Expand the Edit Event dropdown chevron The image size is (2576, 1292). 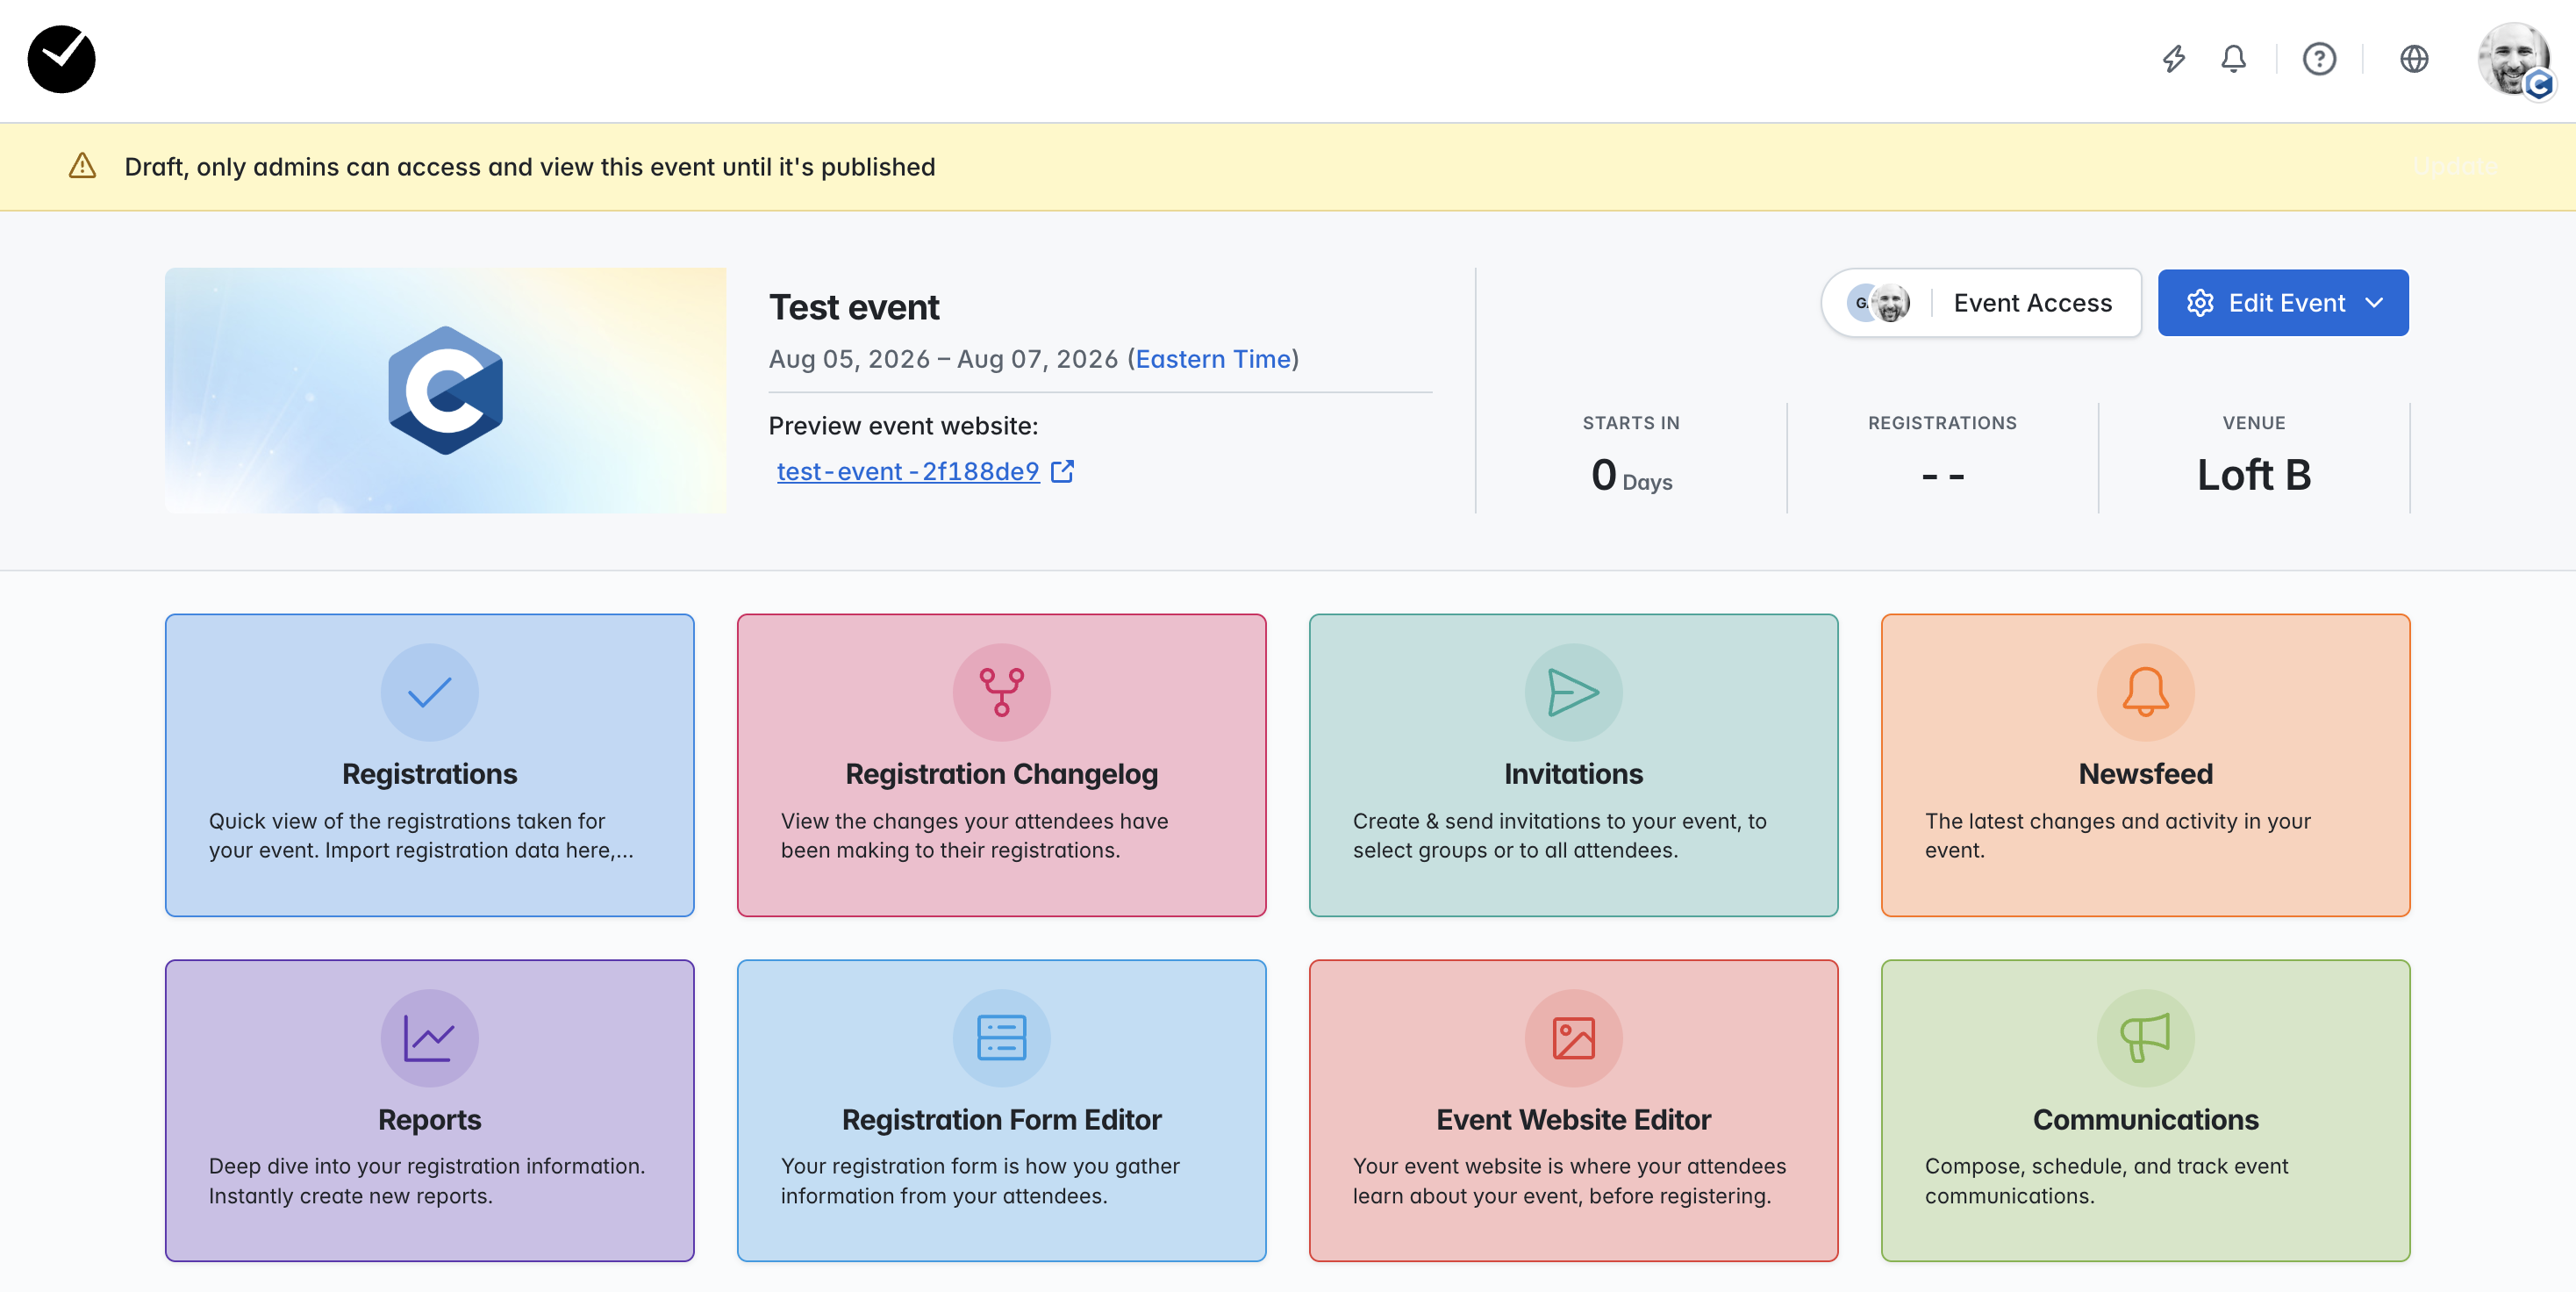click(2374, 303)
